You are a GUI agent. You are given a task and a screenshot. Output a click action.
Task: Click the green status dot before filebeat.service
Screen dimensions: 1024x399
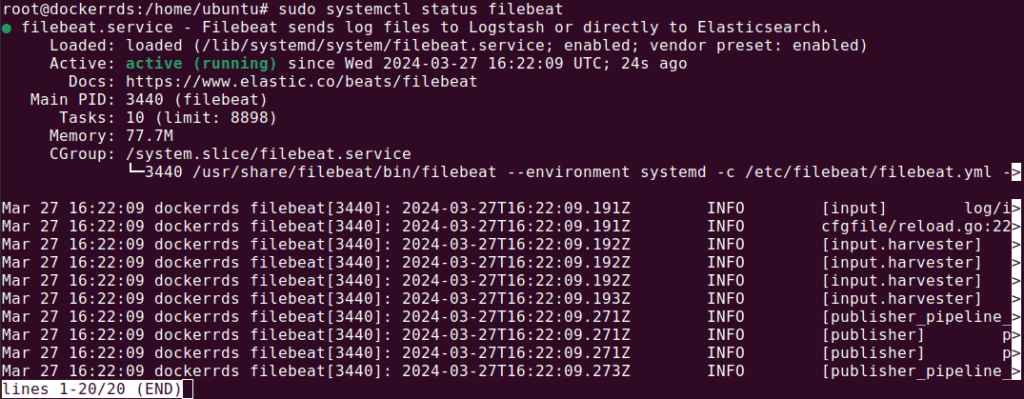(x=6, y=28)
